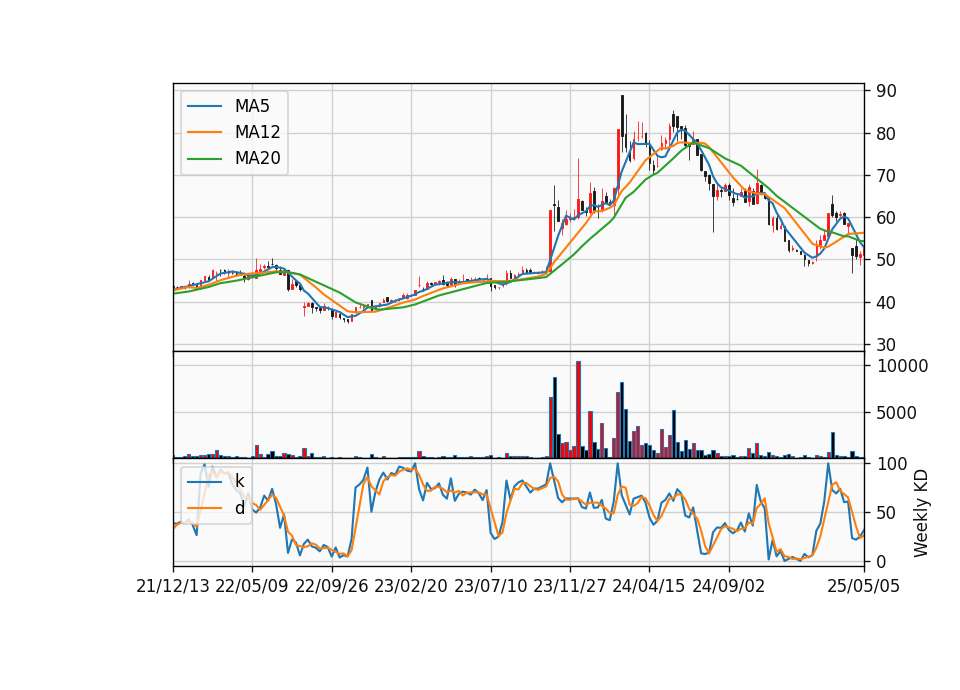Click the 30 price axis label
This screenshot has height=690, width=960.
(x=886, y=345)
